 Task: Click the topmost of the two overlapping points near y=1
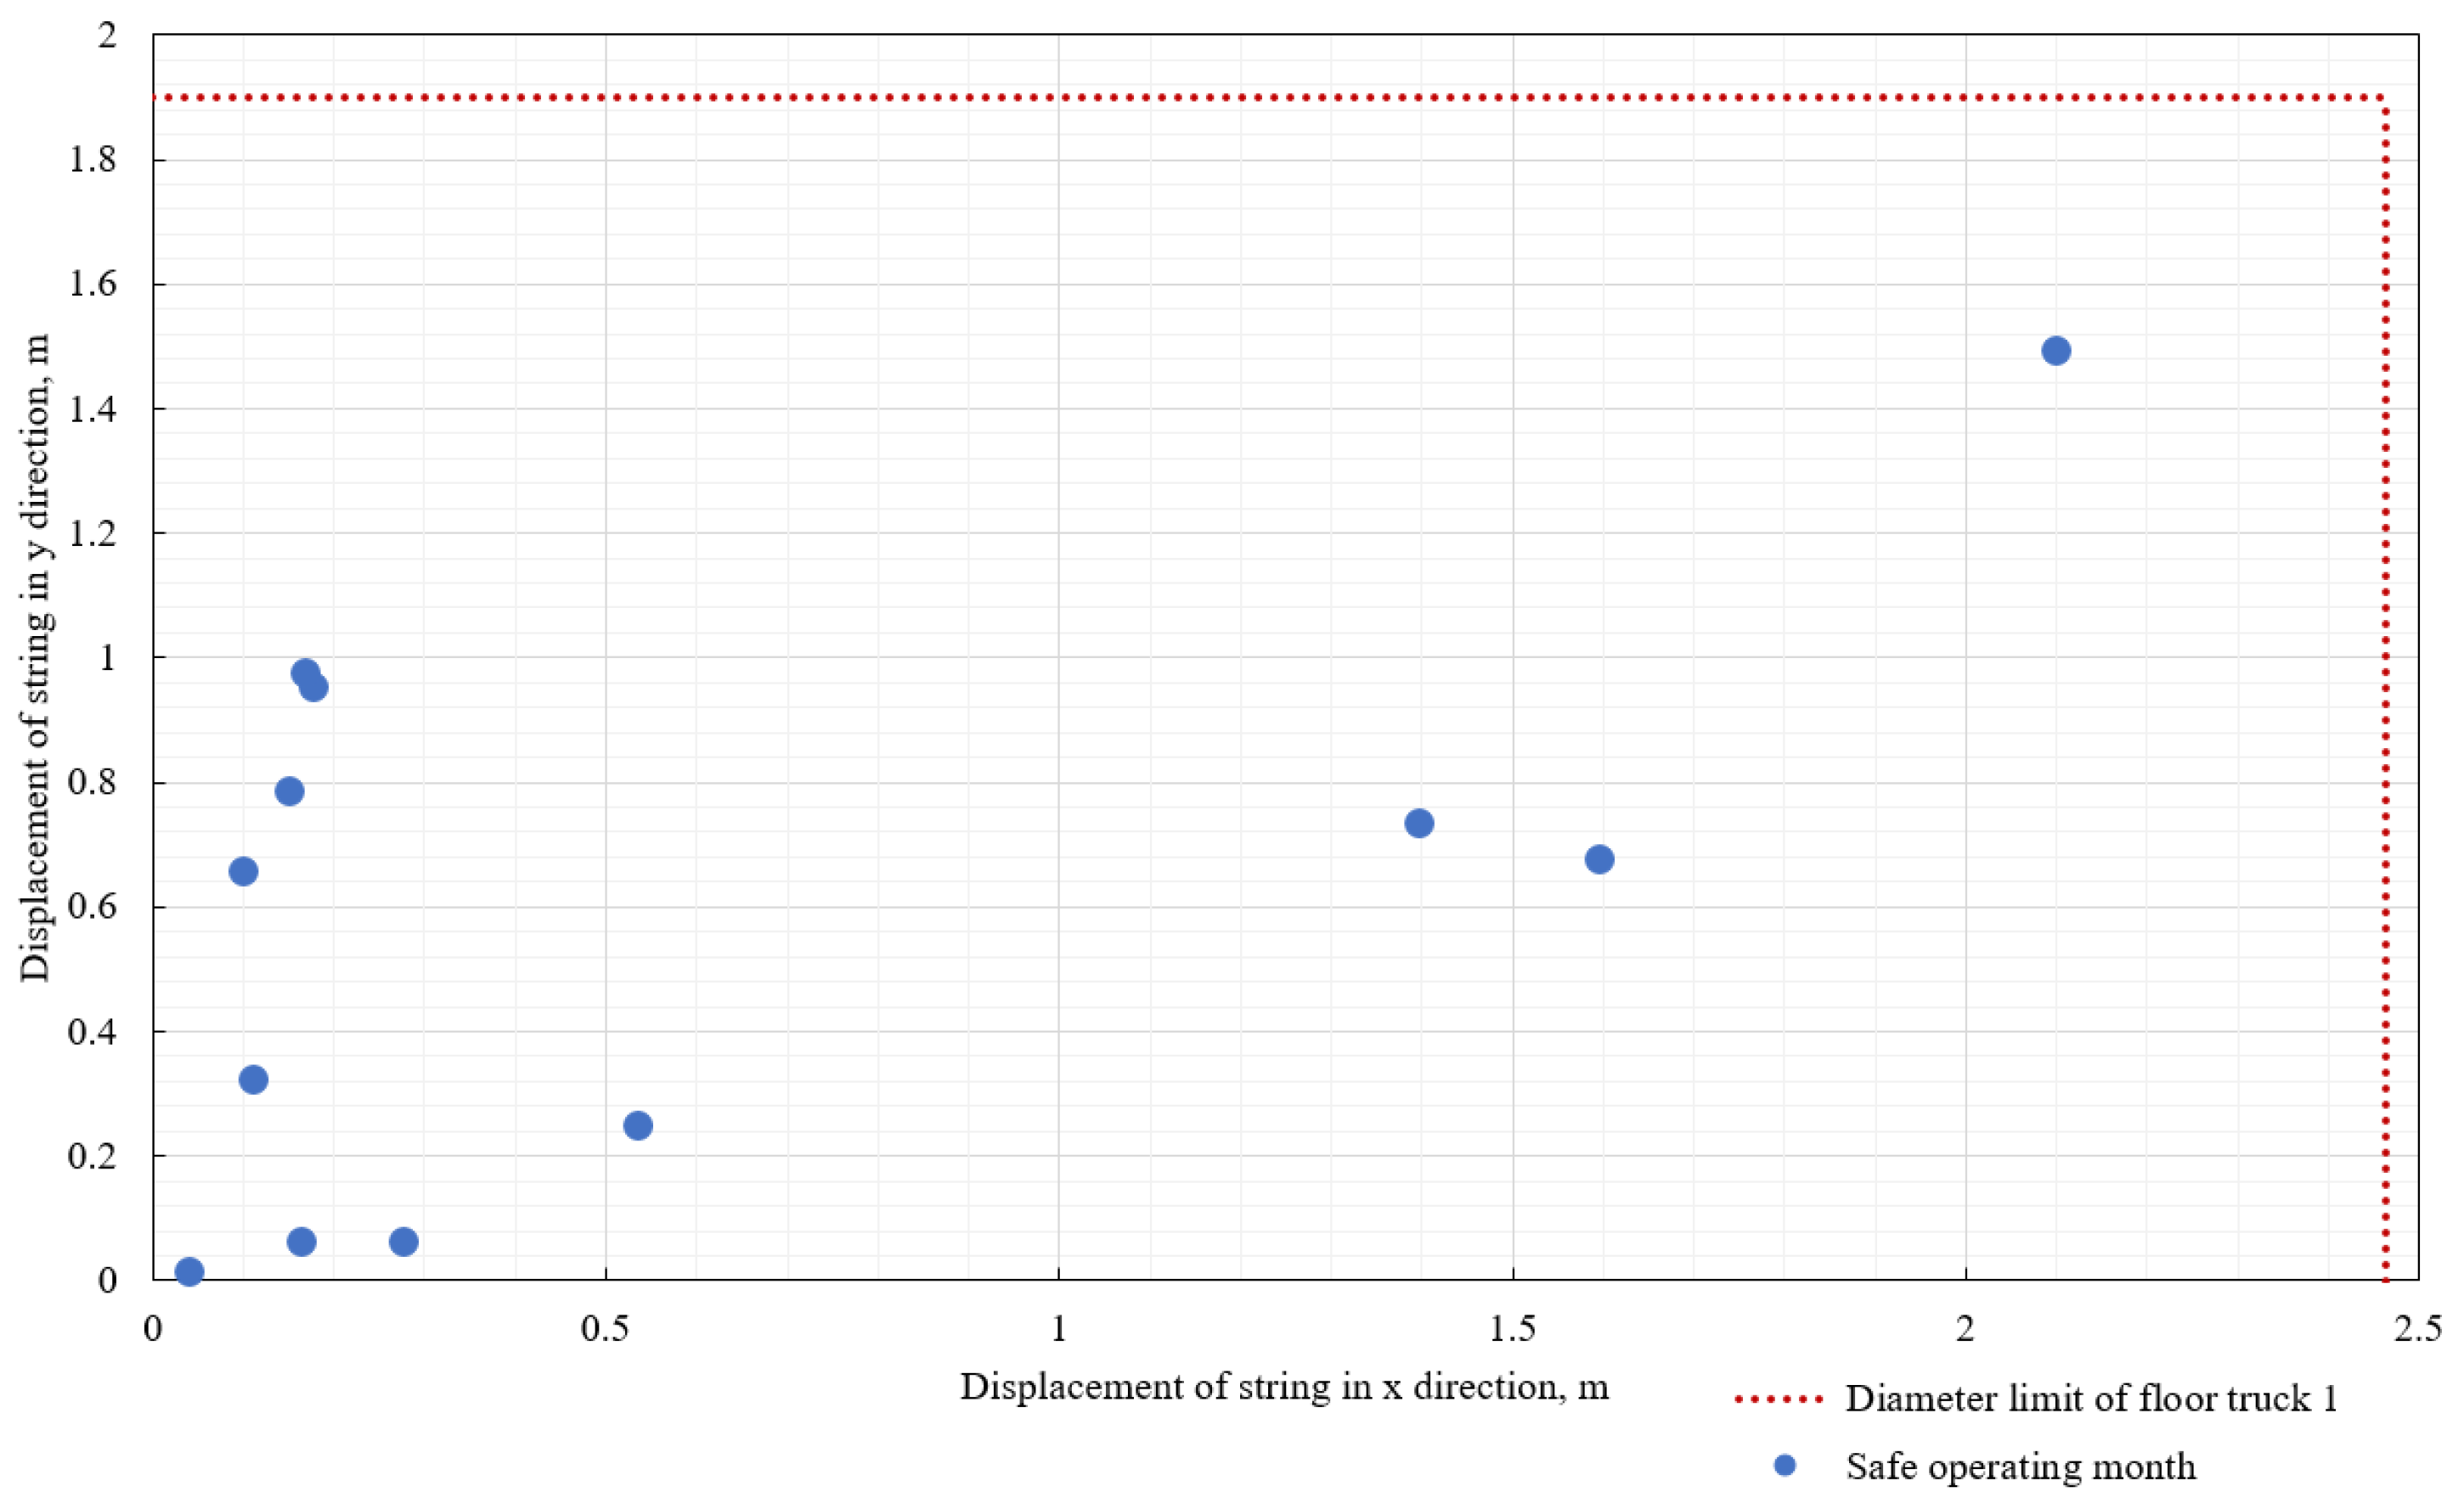pyautogui.click(x=305, y=672)
